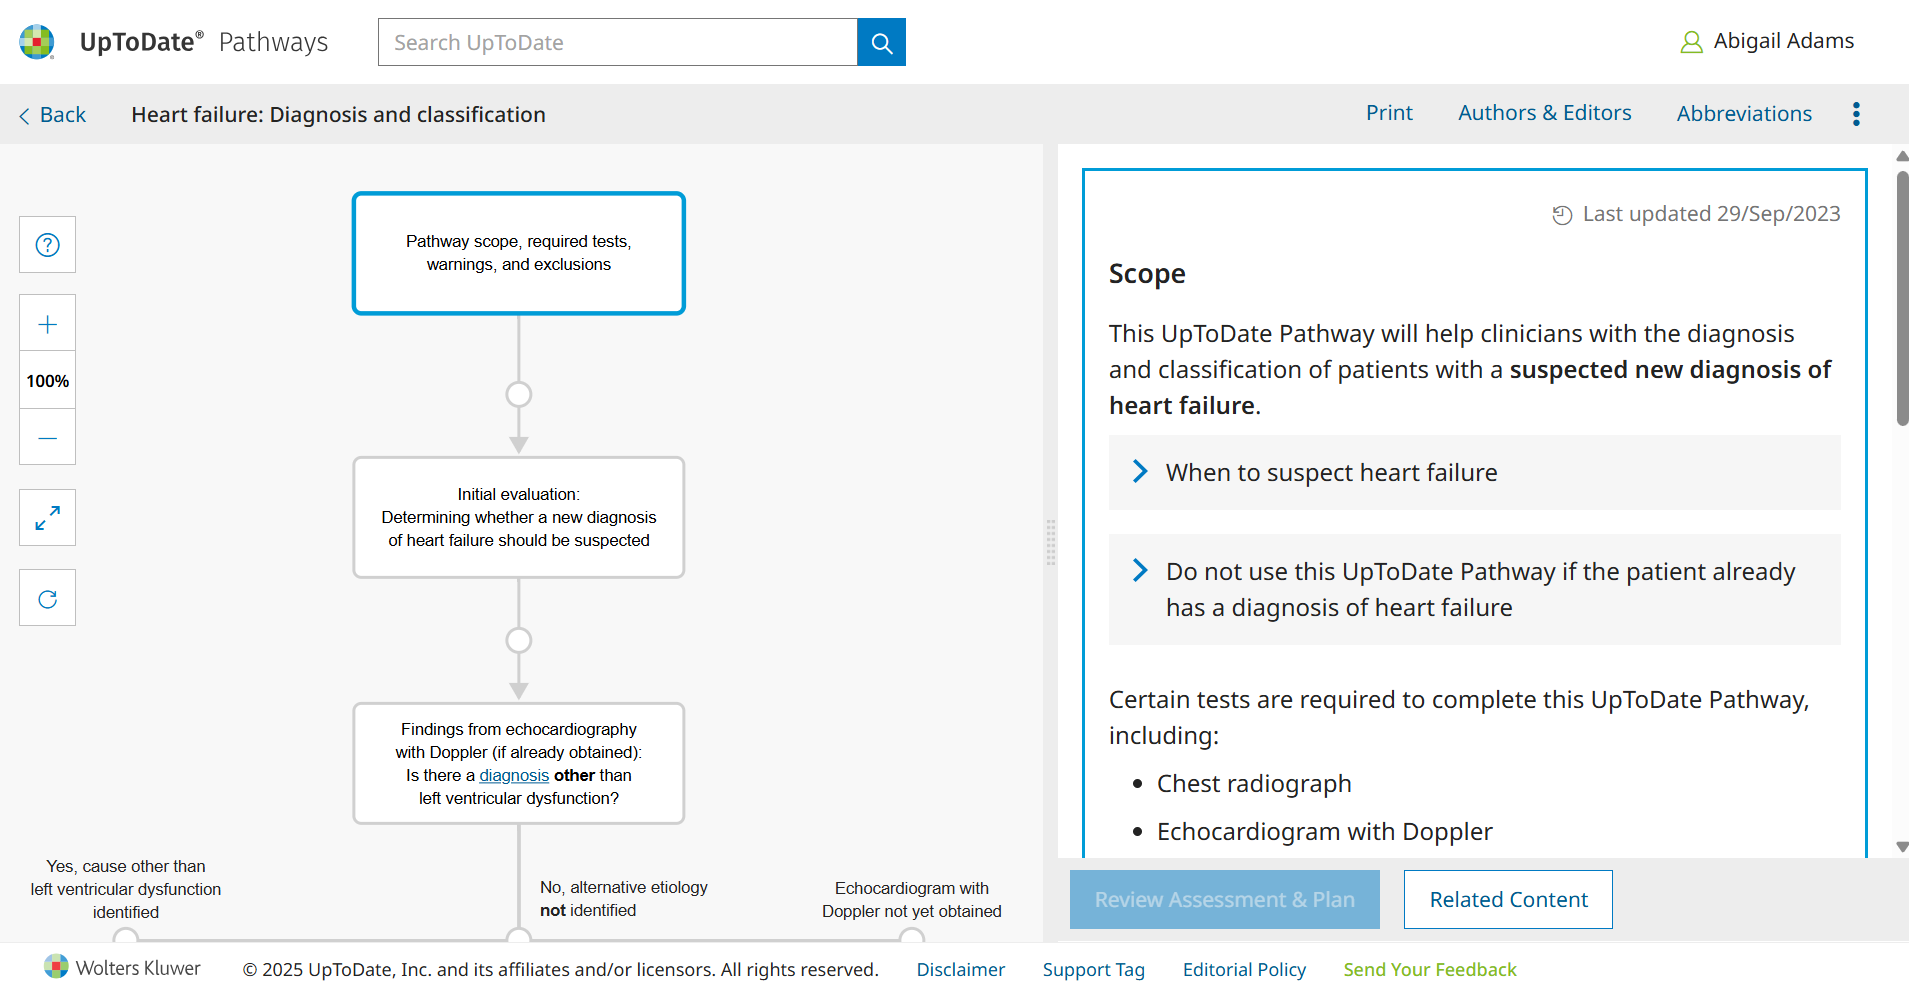Reset the pathway with the refresh icon

[x=47, y=599]
